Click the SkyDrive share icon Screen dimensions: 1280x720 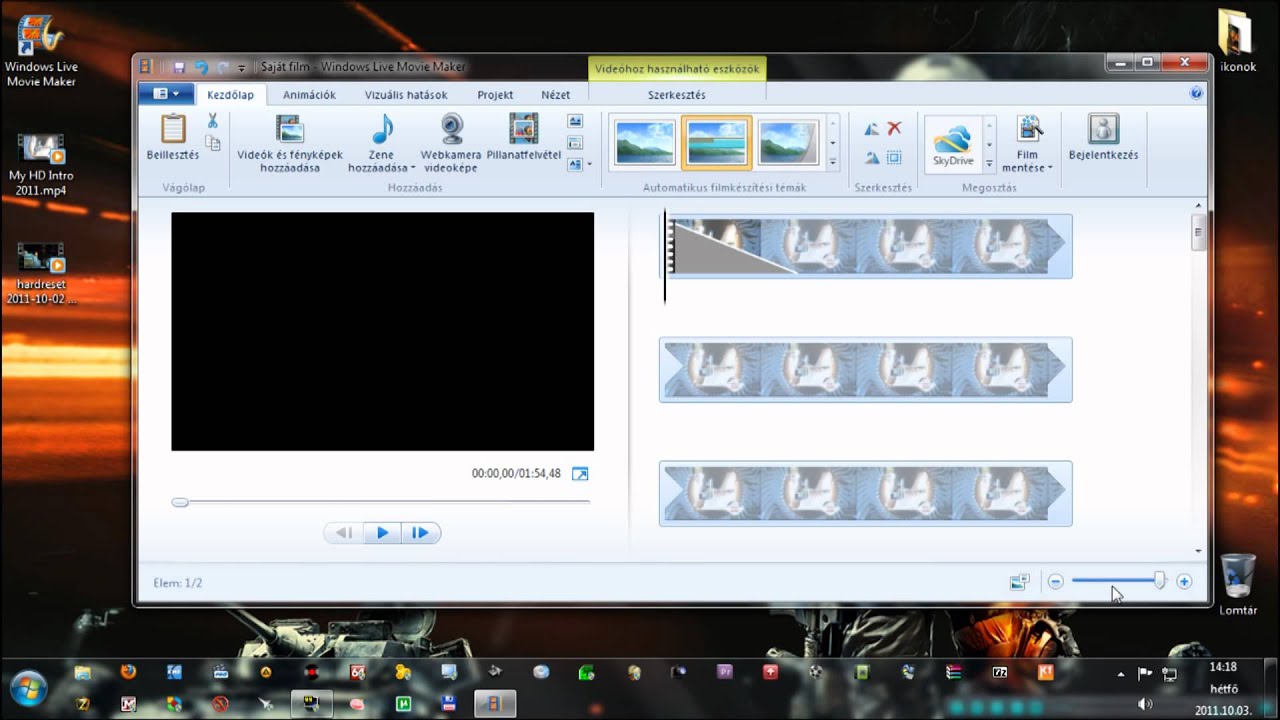point(953,143)
